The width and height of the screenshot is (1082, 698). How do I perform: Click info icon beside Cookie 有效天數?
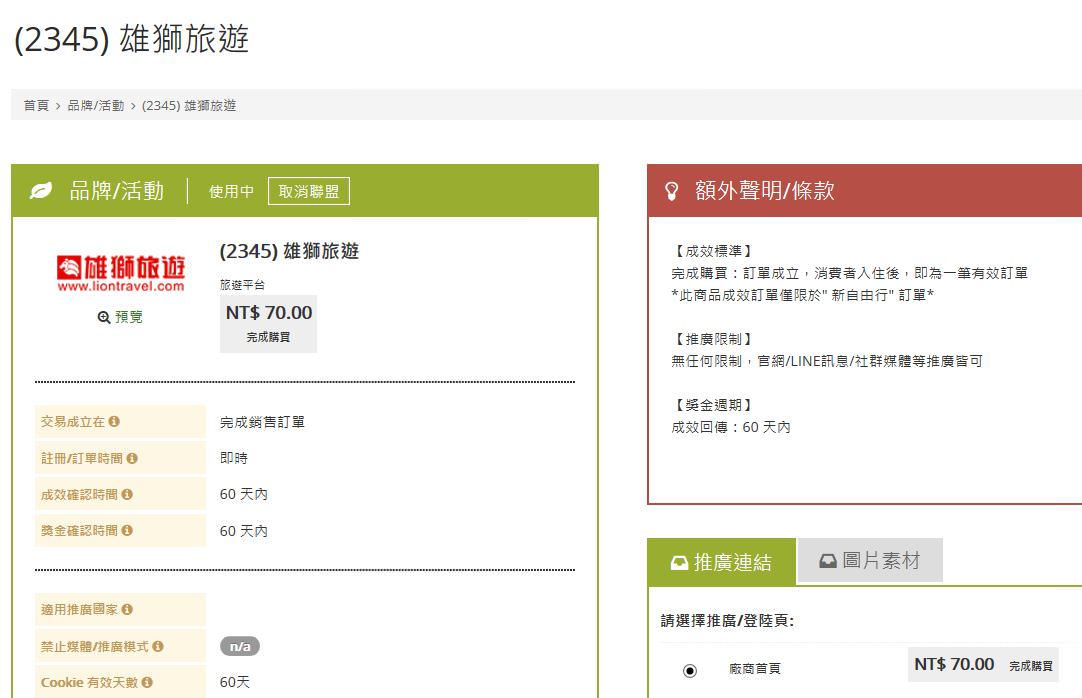147,682
